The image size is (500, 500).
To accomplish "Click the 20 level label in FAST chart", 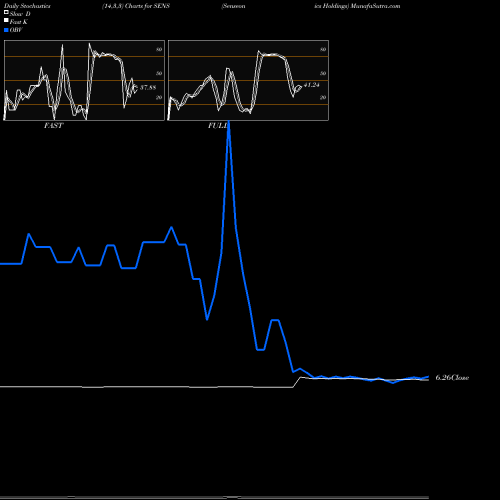I will [159, 97].
